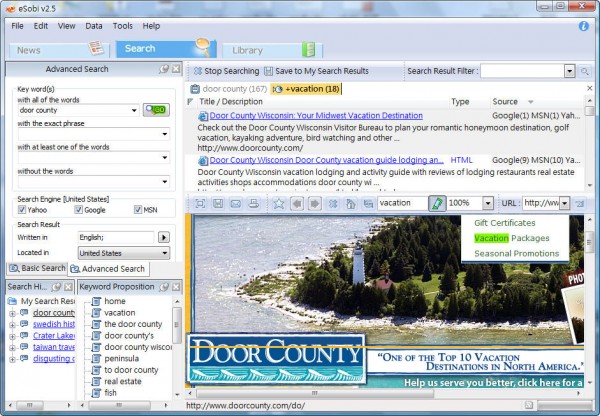The height and width of the screenshot is (416, 600).
Task: Click the home page icon in browser toolbar
Action: tap(351, 203)
